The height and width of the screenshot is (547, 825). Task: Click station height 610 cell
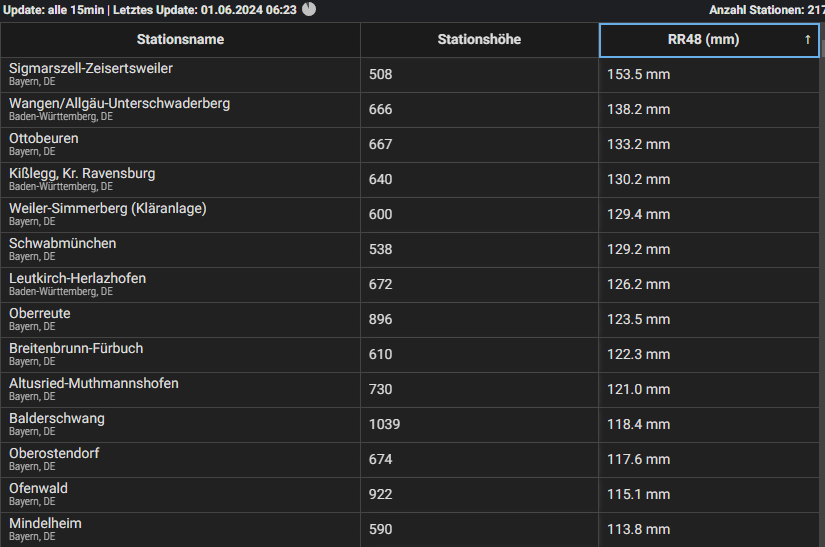[479, 354]
